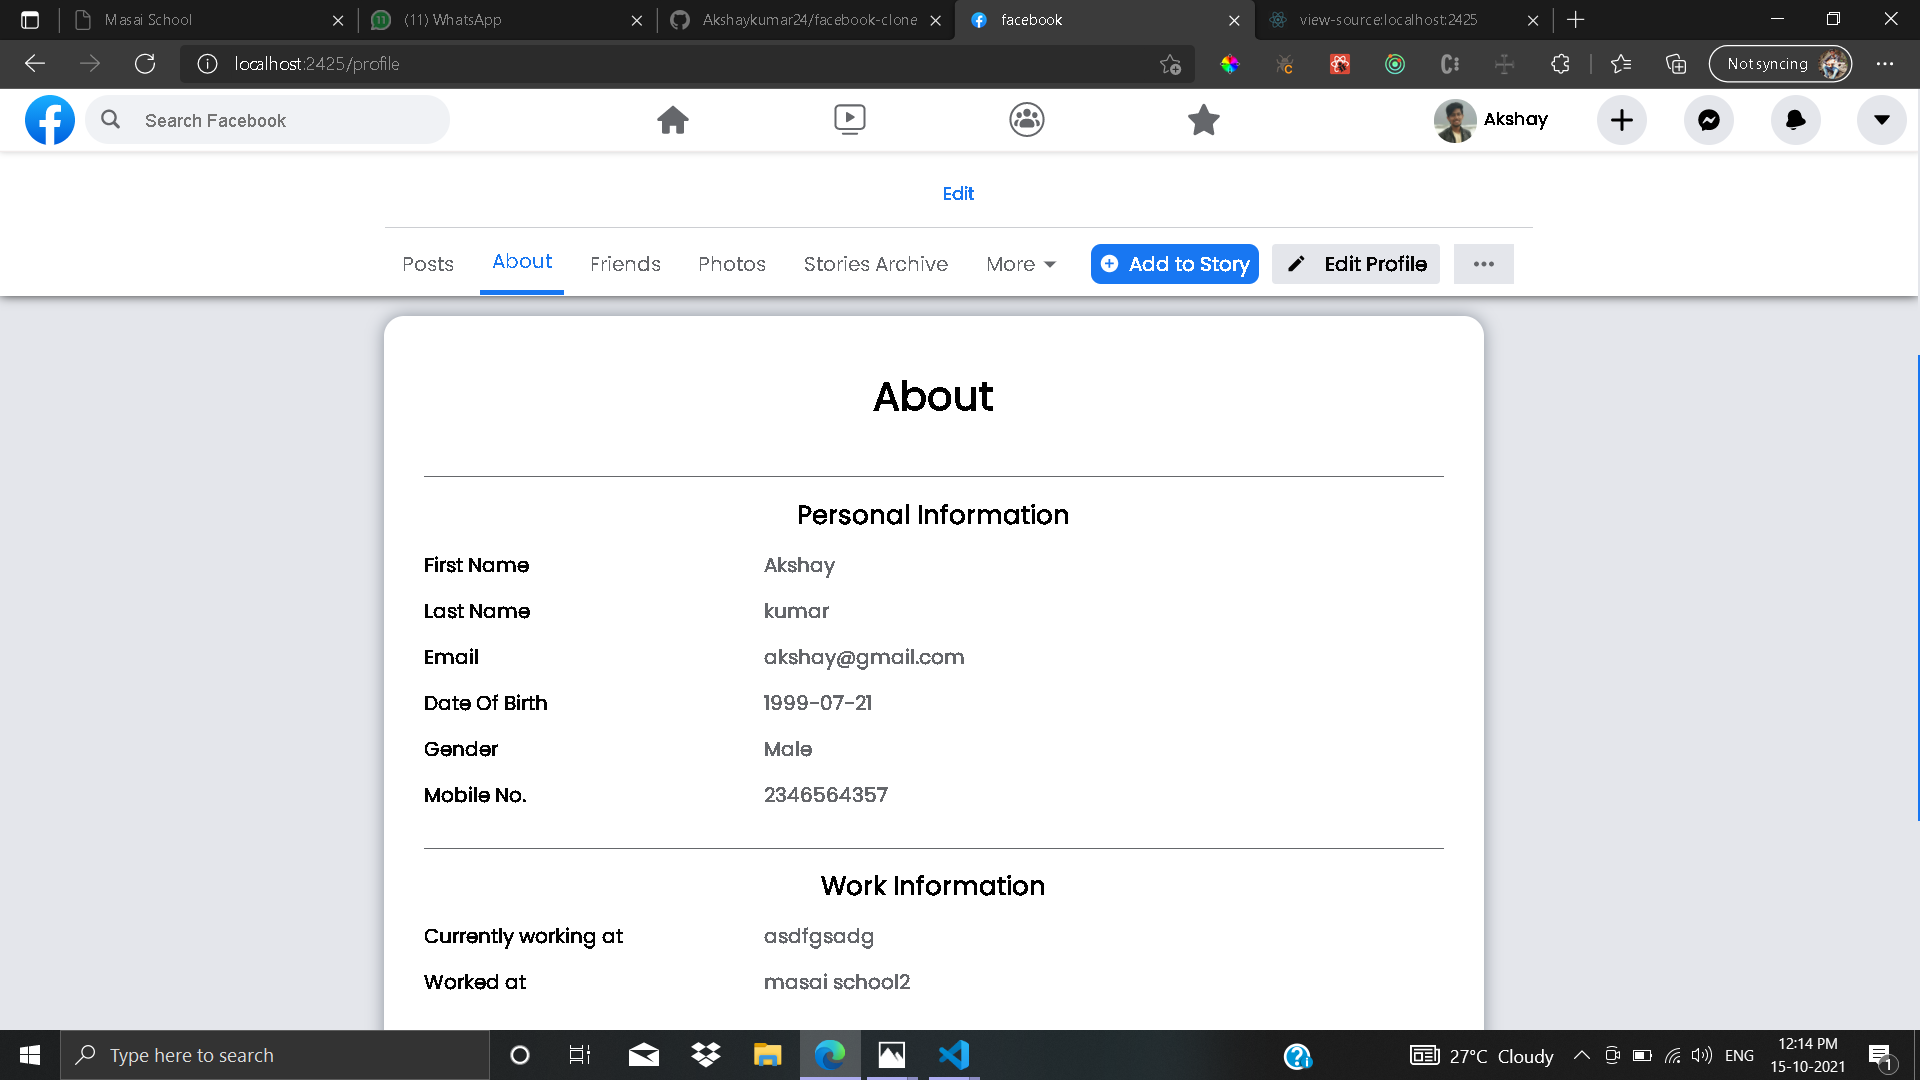Open the Watch video icon
The image size is (1920, 1080).
tap(850, 120)
